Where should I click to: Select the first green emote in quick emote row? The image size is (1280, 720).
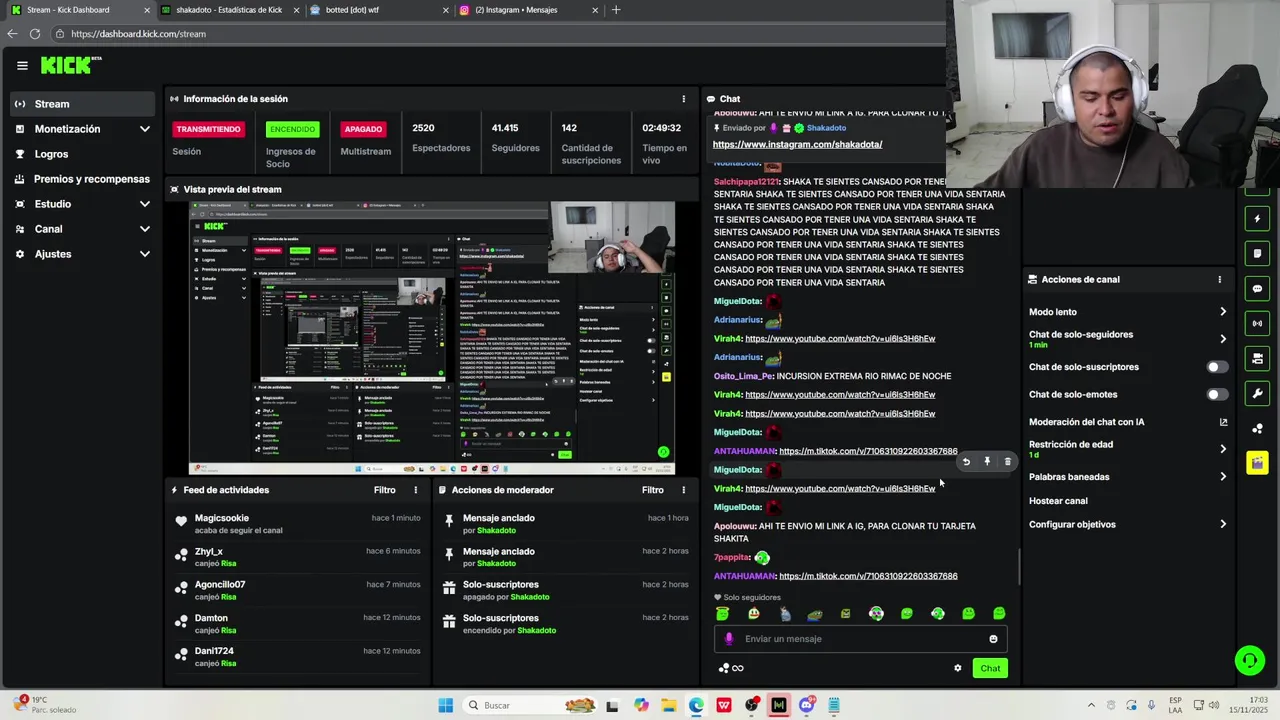pos(723,614)
